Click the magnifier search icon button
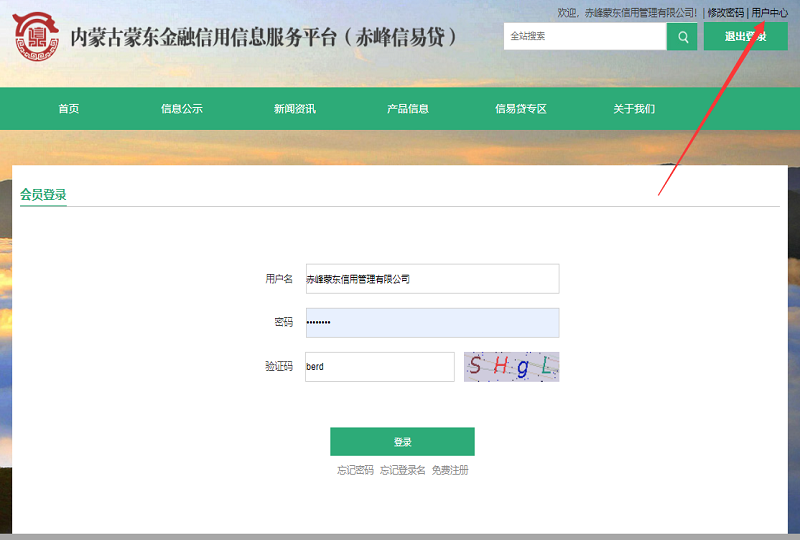 pyautogui.click(x=682, y=37)
